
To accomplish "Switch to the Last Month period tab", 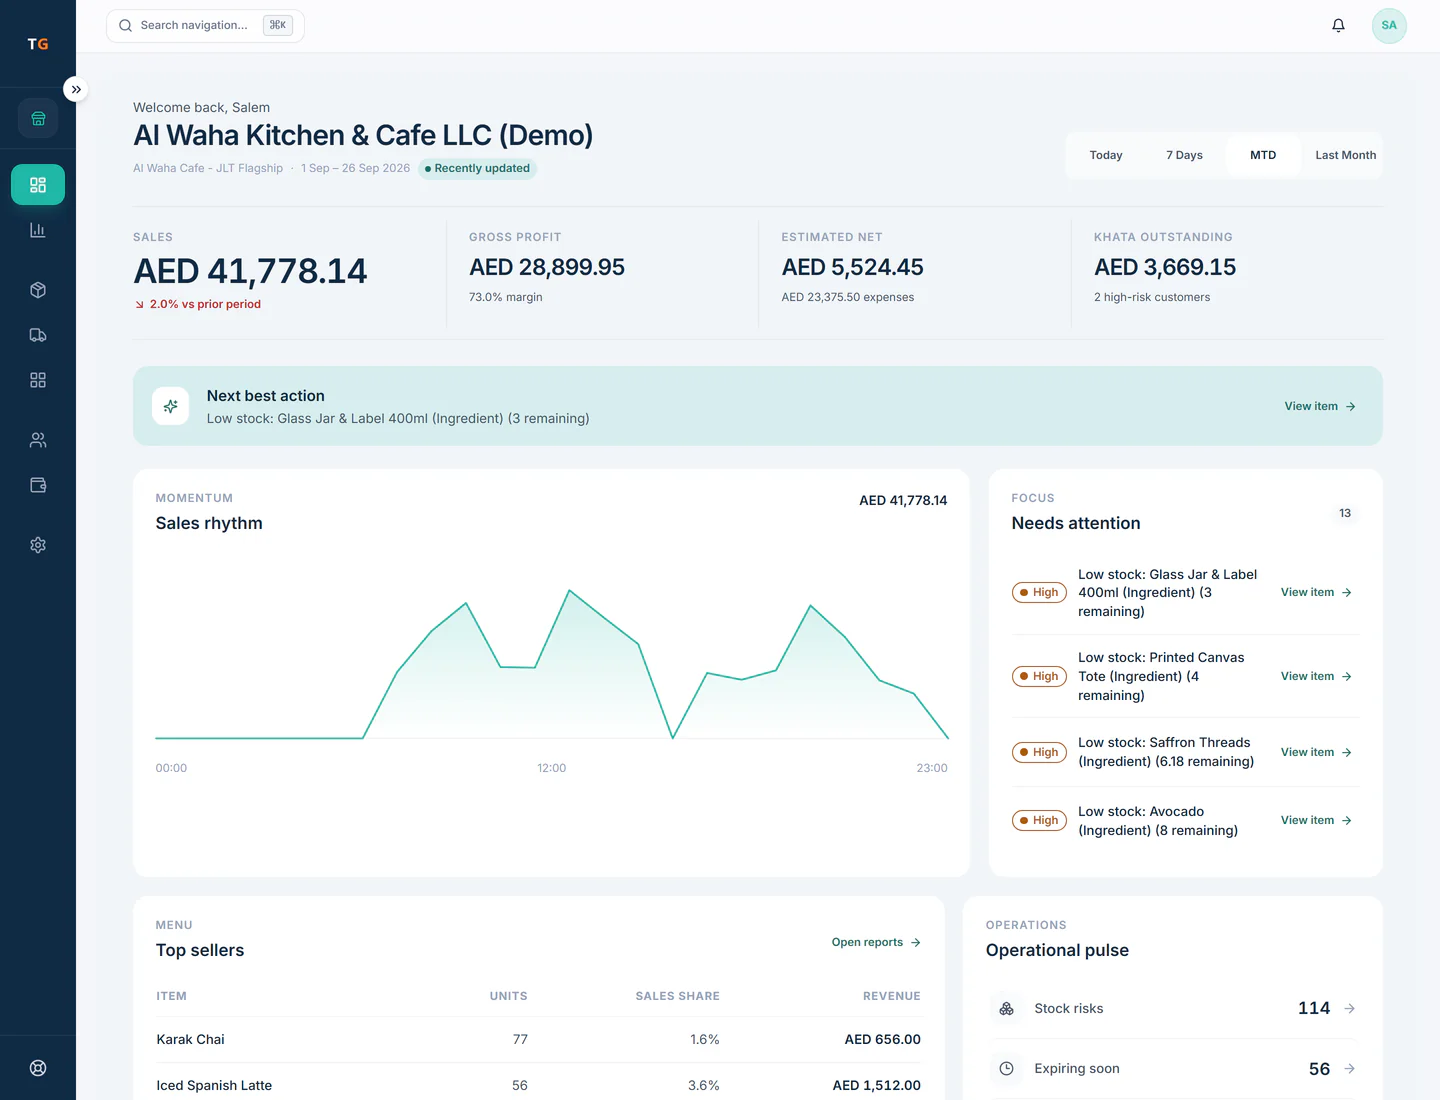I will point(1345,155).
